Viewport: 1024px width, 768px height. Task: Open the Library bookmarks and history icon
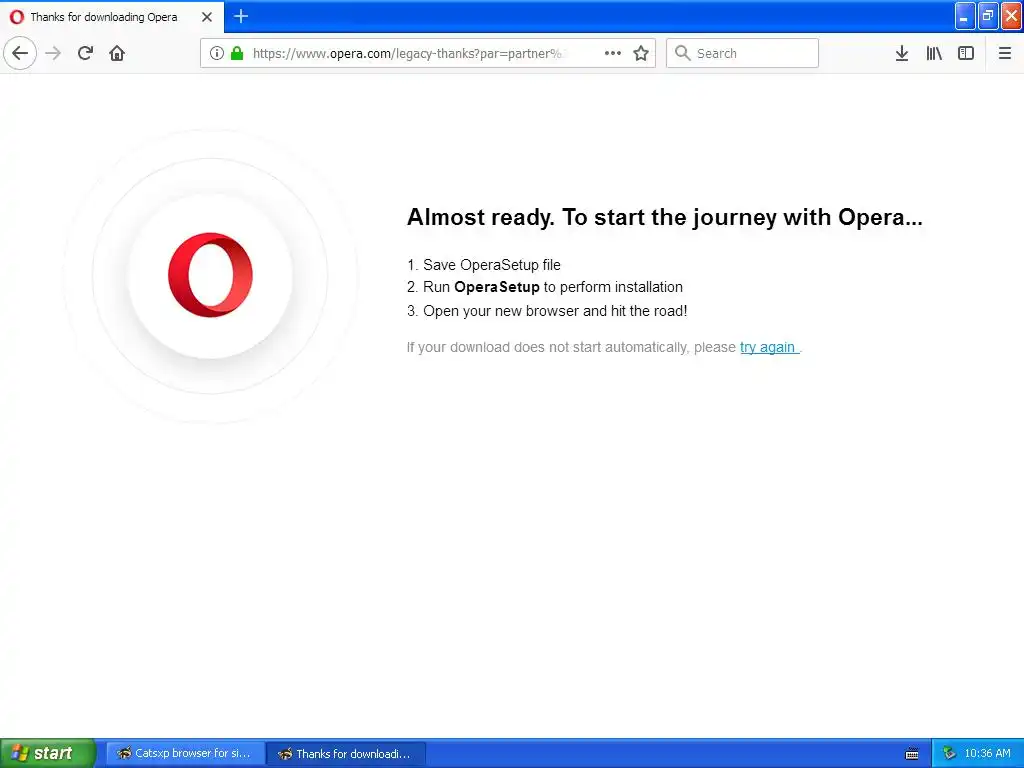click(x=934, y=53)
